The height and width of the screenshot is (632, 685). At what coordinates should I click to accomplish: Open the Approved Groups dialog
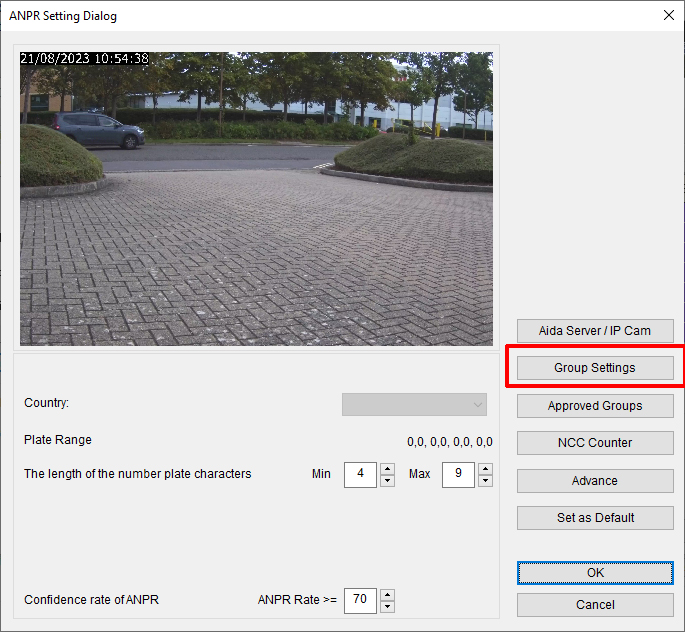pos(595,406)
